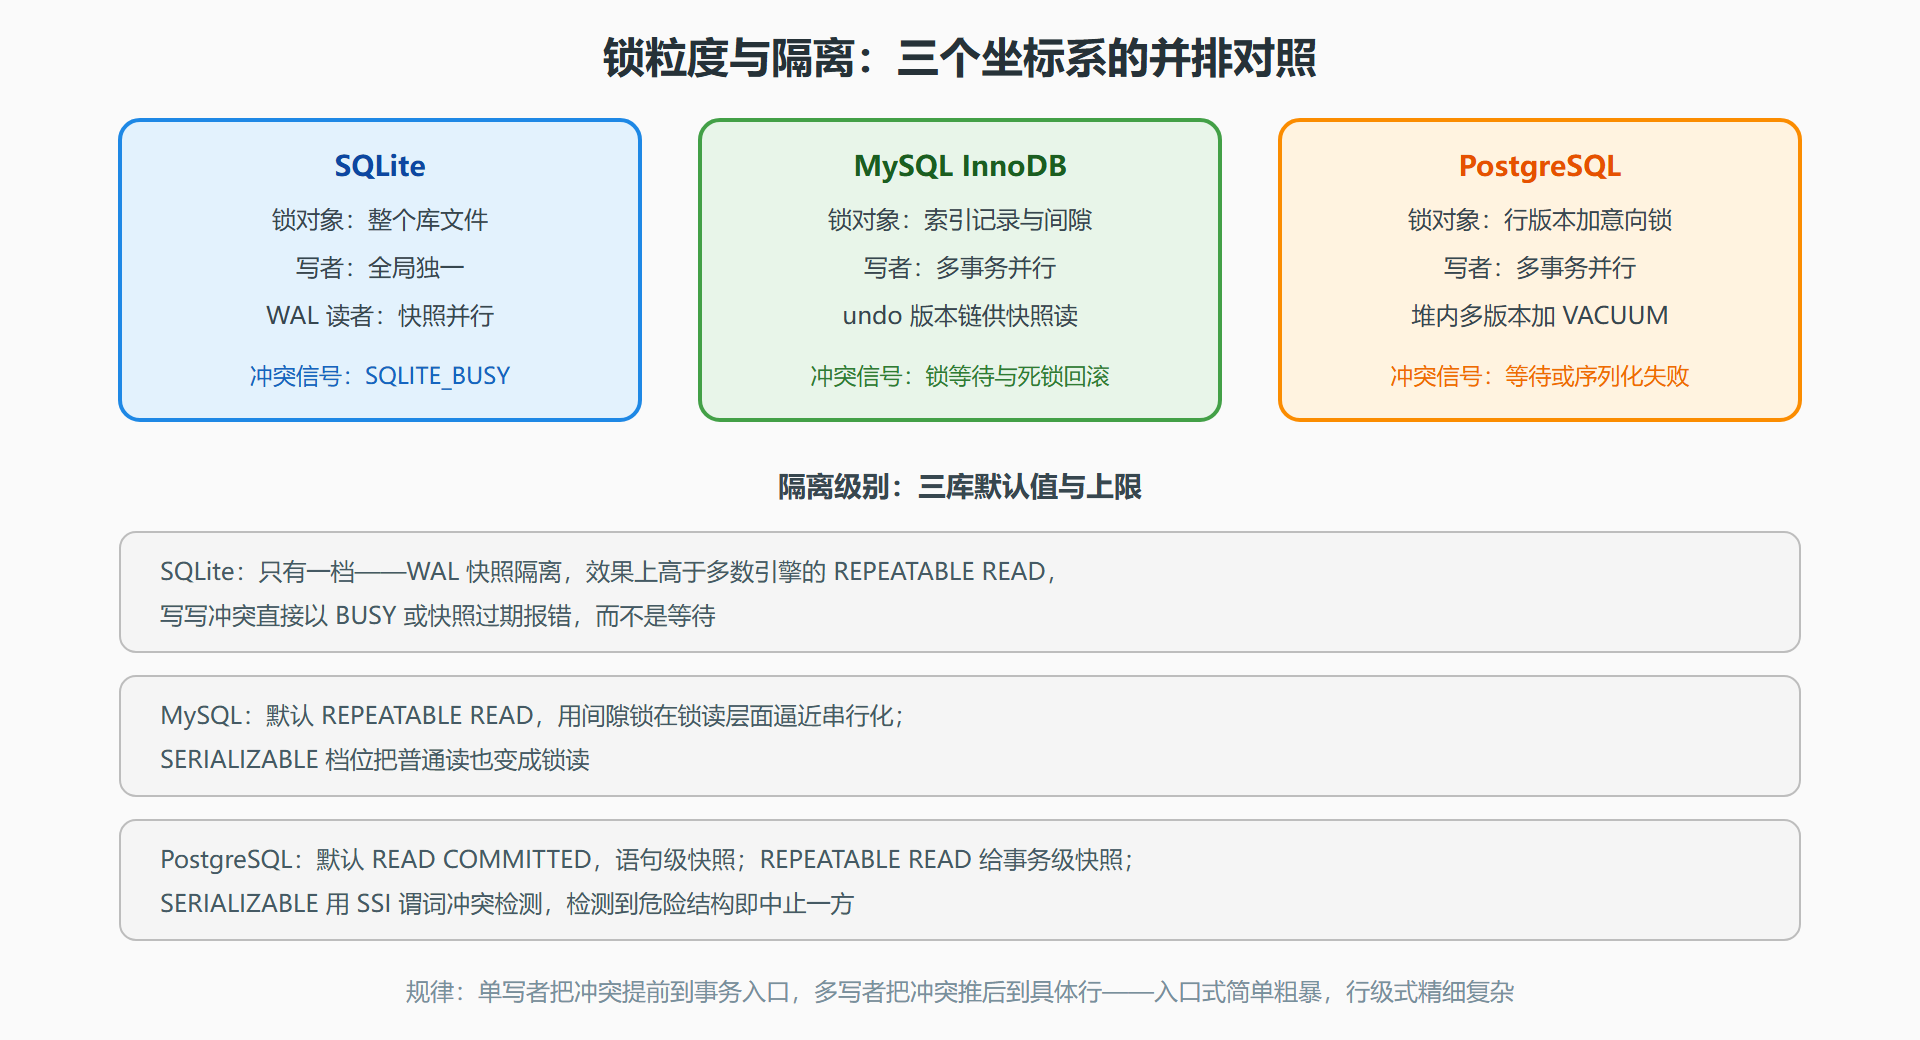Select the line undo 版本链供快照读
The height and width of the screenshot is (1040, 1920).
tap(960, 316)
